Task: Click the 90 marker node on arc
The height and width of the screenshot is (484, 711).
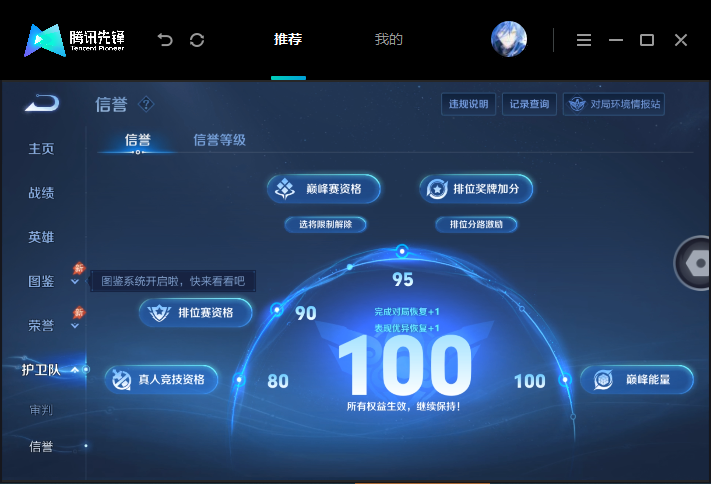Action: (277, 310)
